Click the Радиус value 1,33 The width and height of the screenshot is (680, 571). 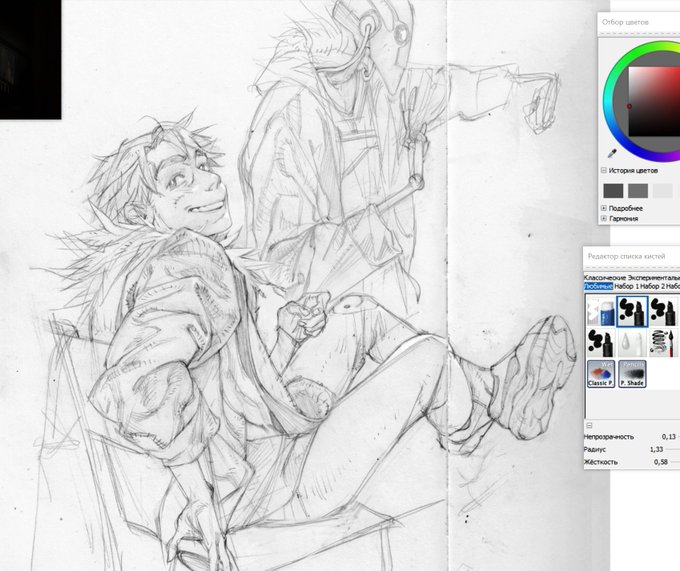pyautogui.click(x=657, y=450)
